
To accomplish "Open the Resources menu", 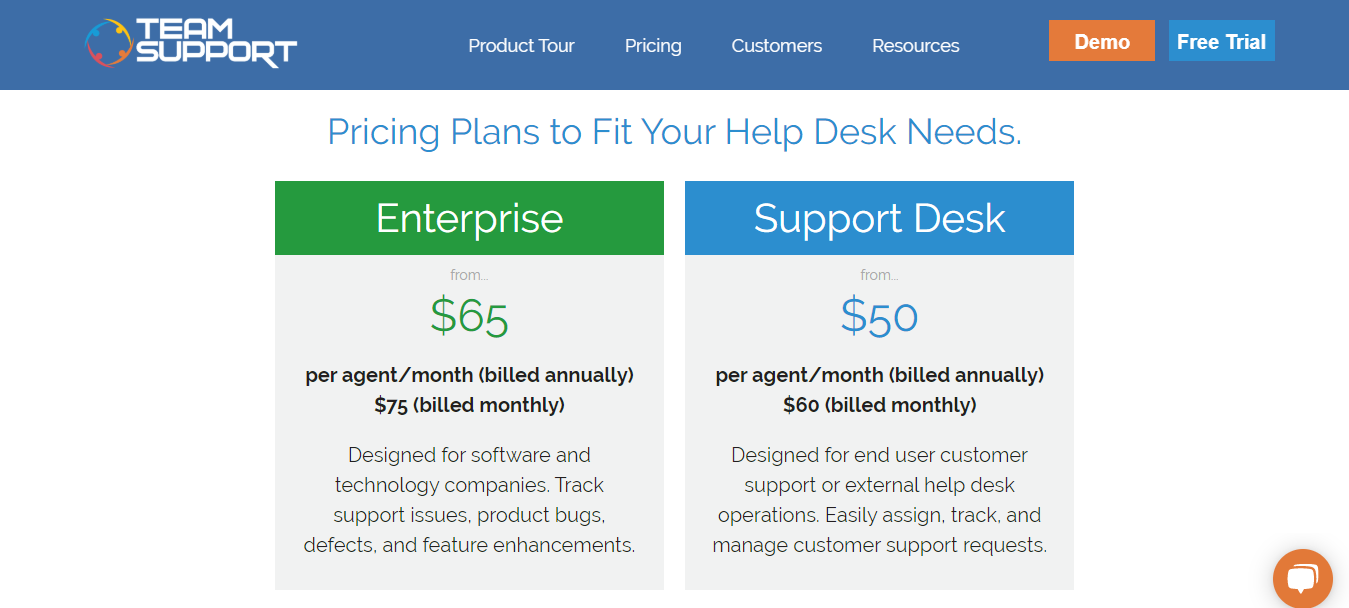I will coord(915,45).
